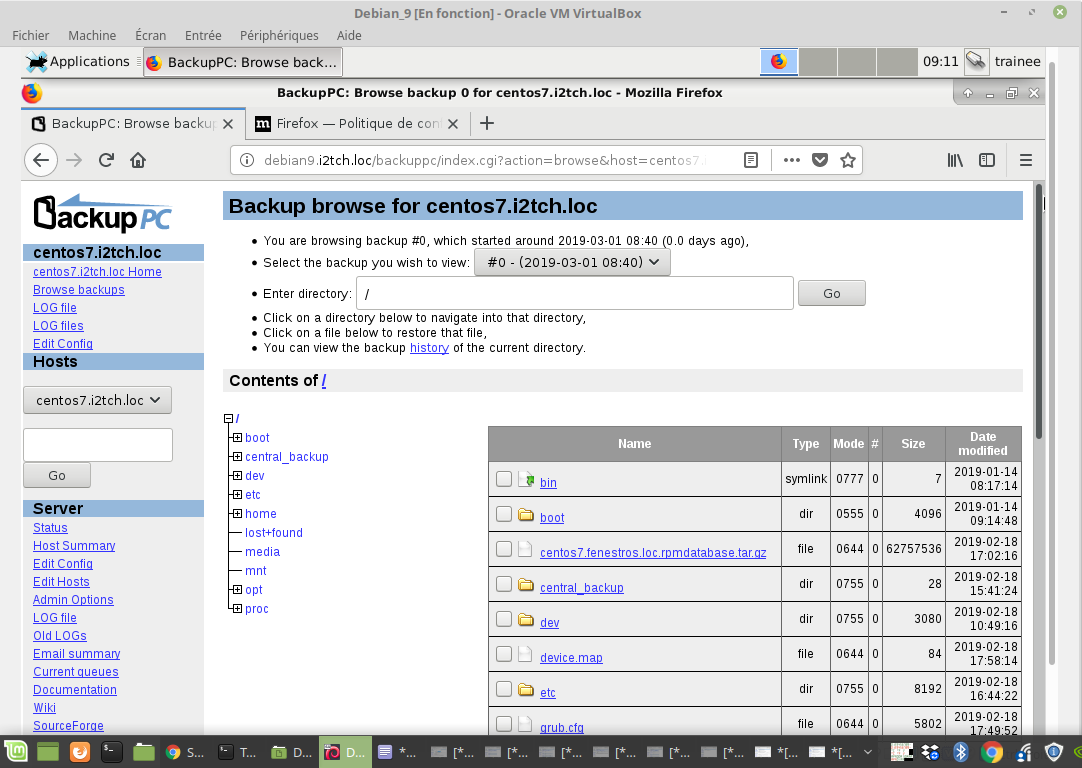Select checkbox for device.map file

(504, 655)
